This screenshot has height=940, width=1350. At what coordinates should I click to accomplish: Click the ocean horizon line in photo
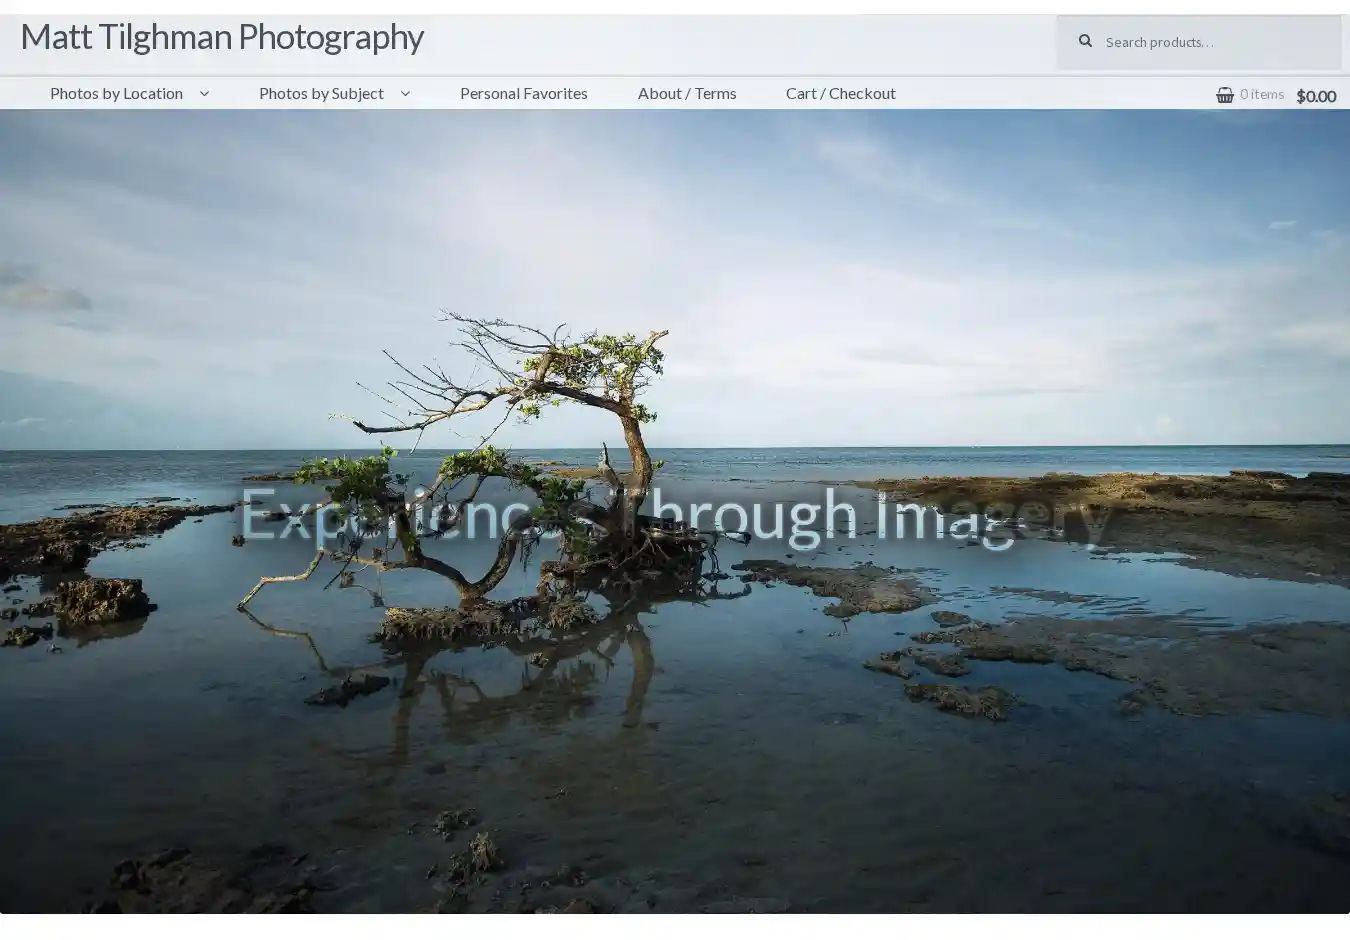[x=1000, y=447]
